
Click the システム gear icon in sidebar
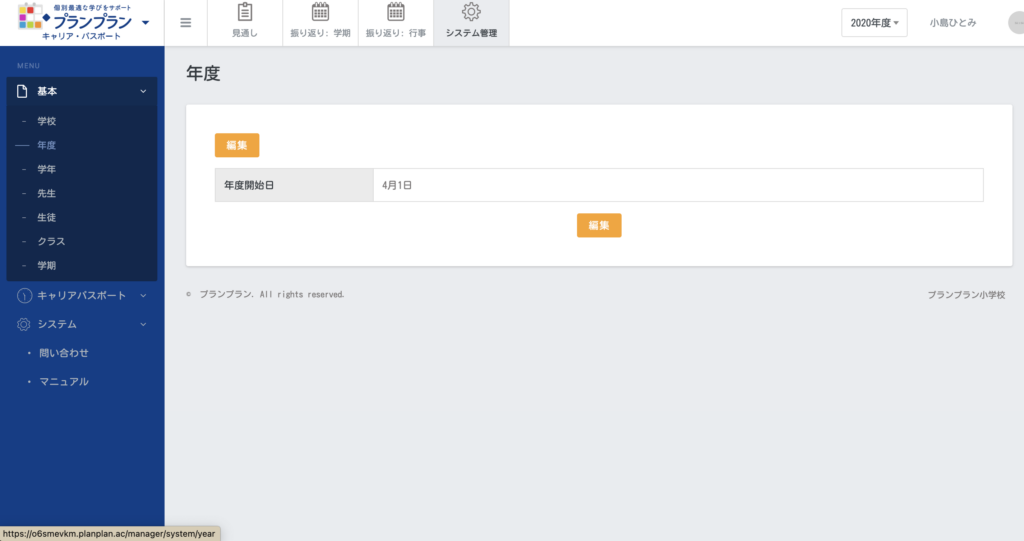coord(24,324)
